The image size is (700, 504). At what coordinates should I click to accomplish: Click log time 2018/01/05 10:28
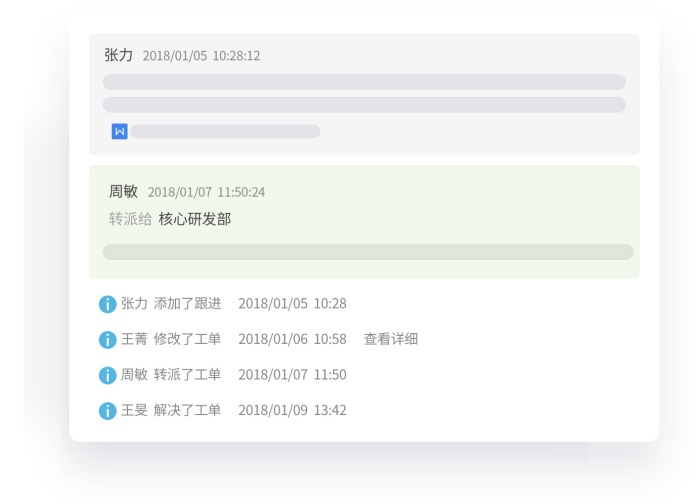point(292,304)
